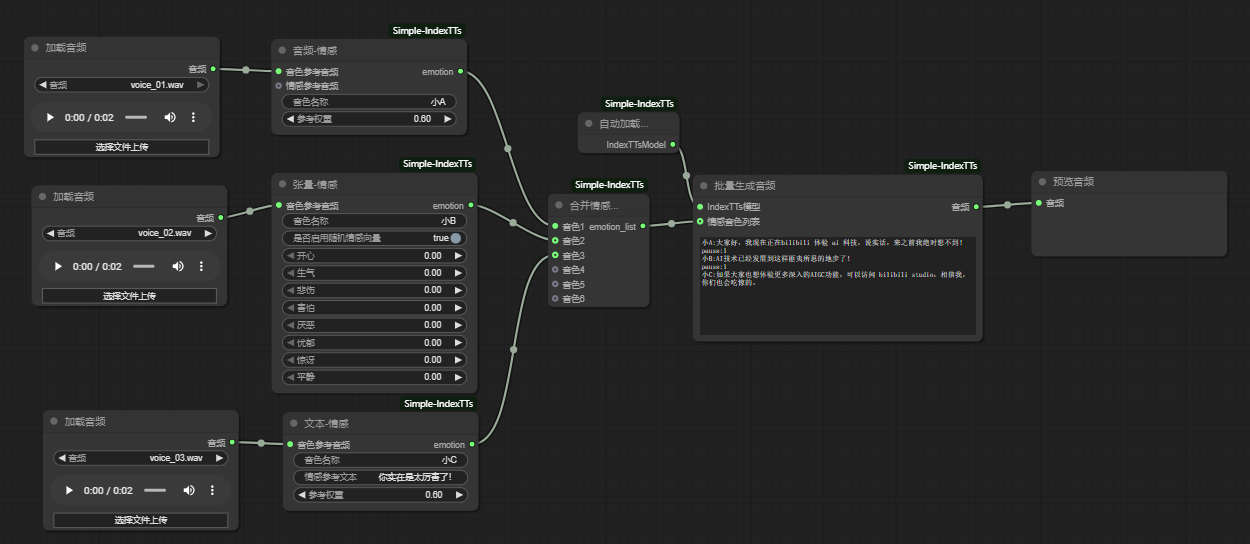1250x544 pixels.
Task: Click the 音色4 input port
Action: coord(554,270)
